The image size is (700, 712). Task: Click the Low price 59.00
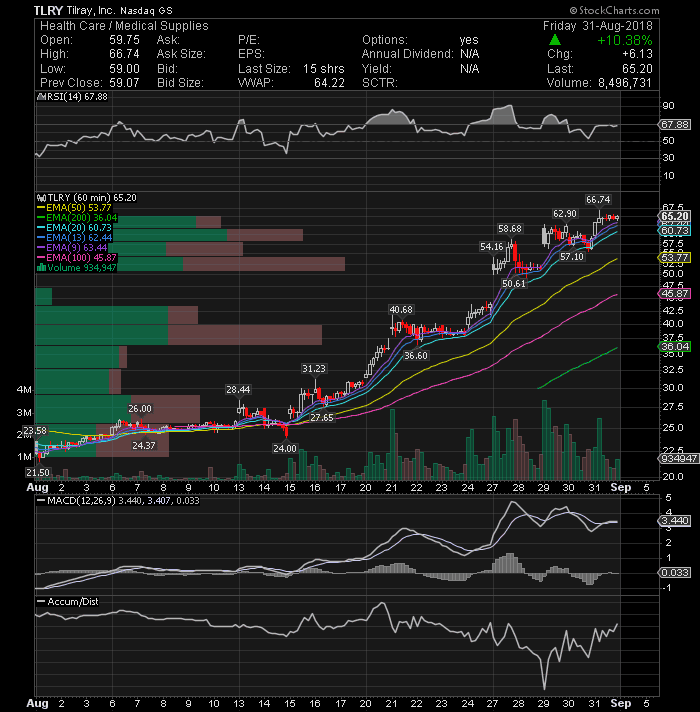tap(124, 69)
